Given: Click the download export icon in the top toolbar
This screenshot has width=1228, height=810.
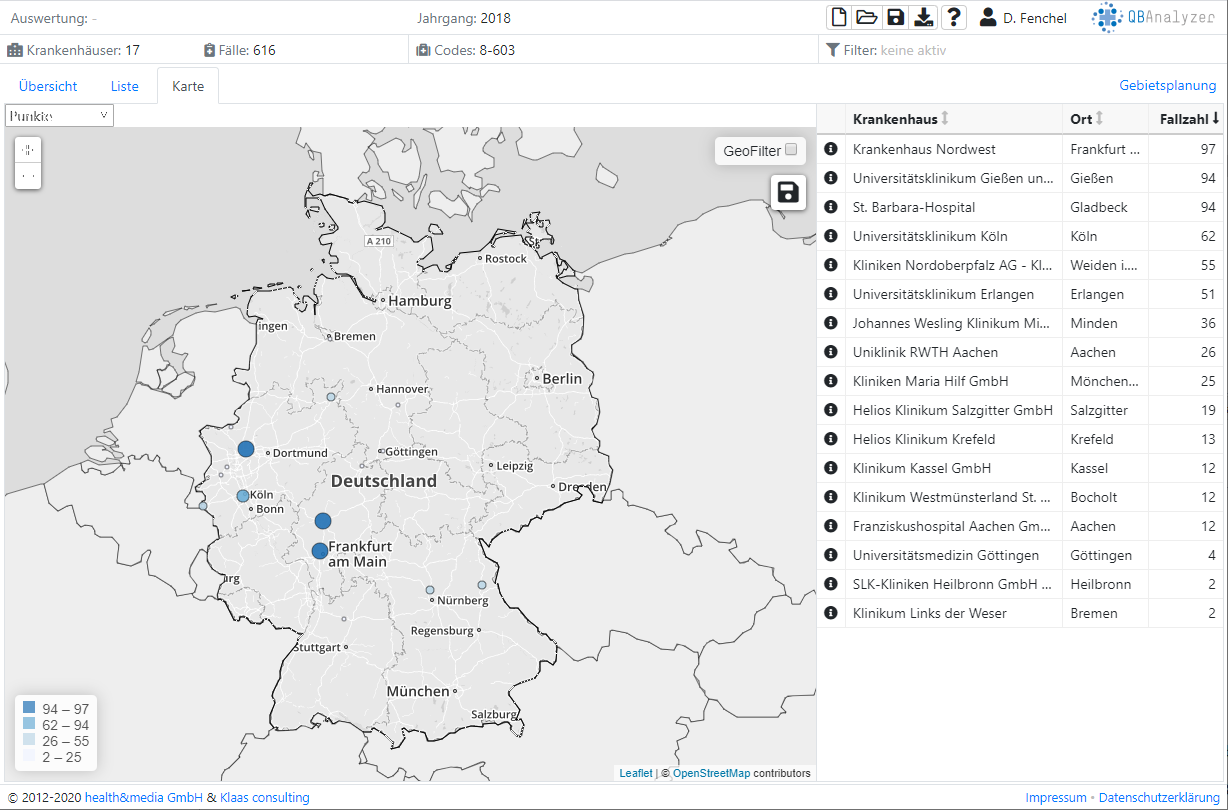Looking at the screenshot, I should [925, 17].
